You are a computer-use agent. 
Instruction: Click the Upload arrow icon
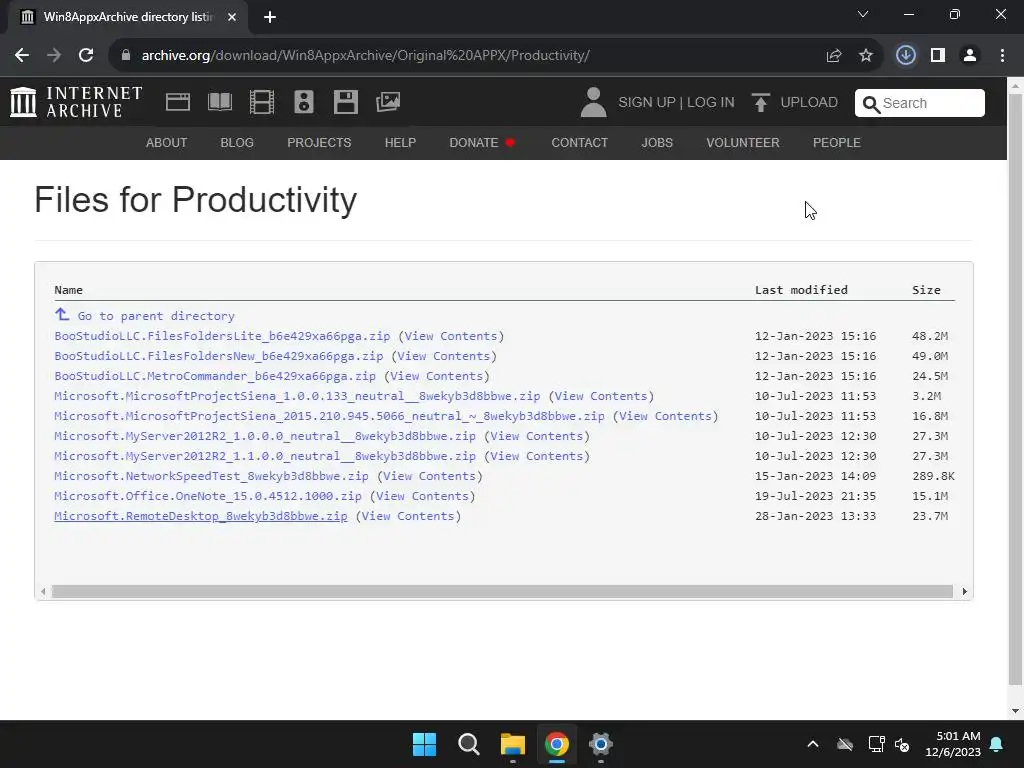point(760,103)
